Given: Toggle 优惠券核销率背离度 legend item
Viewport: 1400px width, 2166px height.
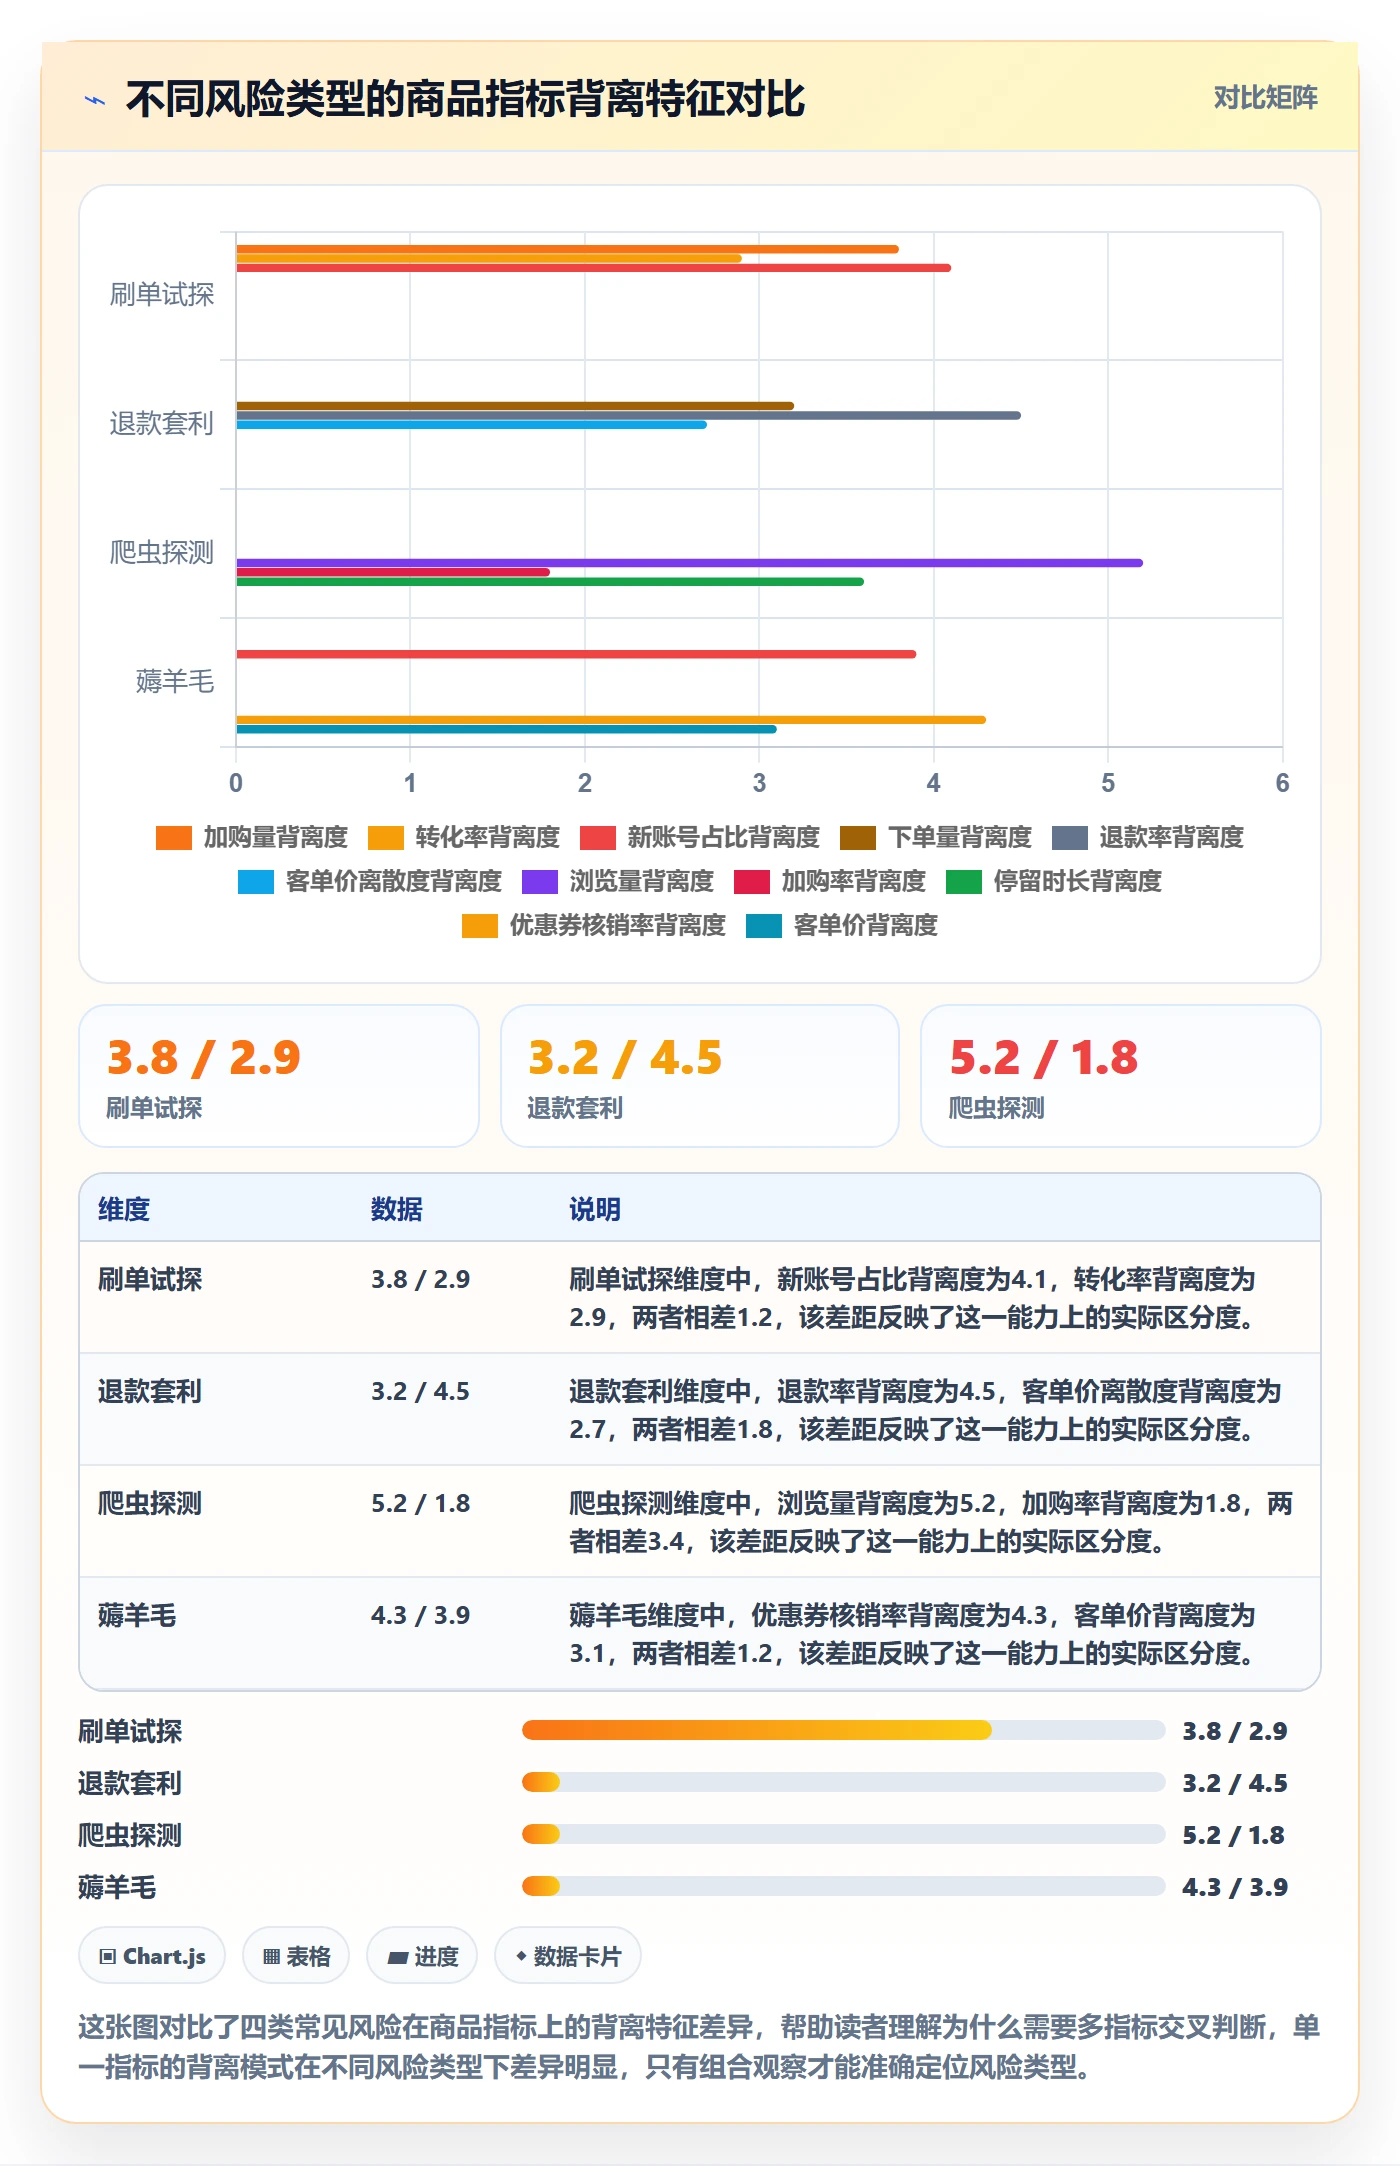Looking at the screenshot, I should 594,926.
